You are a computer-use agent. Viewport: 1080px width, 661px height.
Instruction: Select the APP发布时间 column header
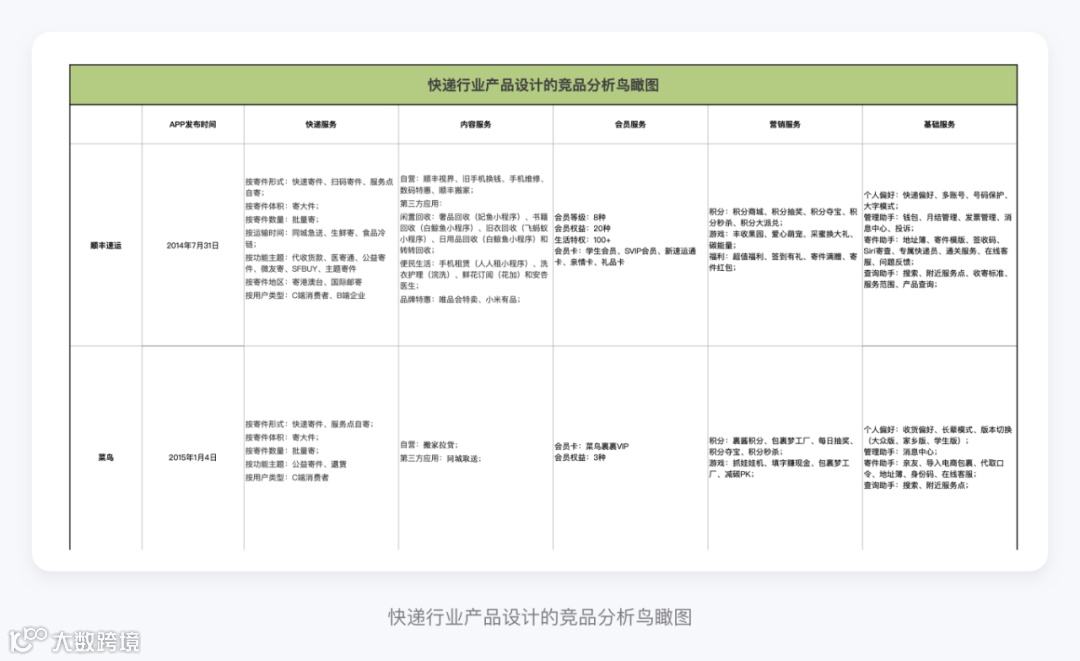click(x=193, y=125)
